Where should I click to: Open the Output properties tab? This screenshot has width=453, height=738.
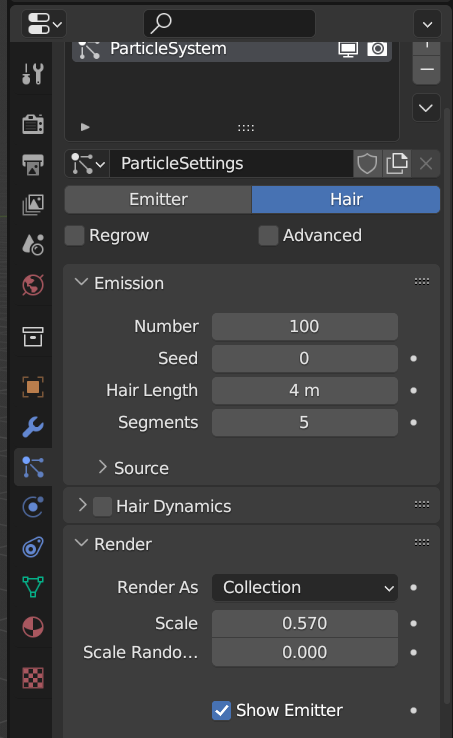coord(33,164)
